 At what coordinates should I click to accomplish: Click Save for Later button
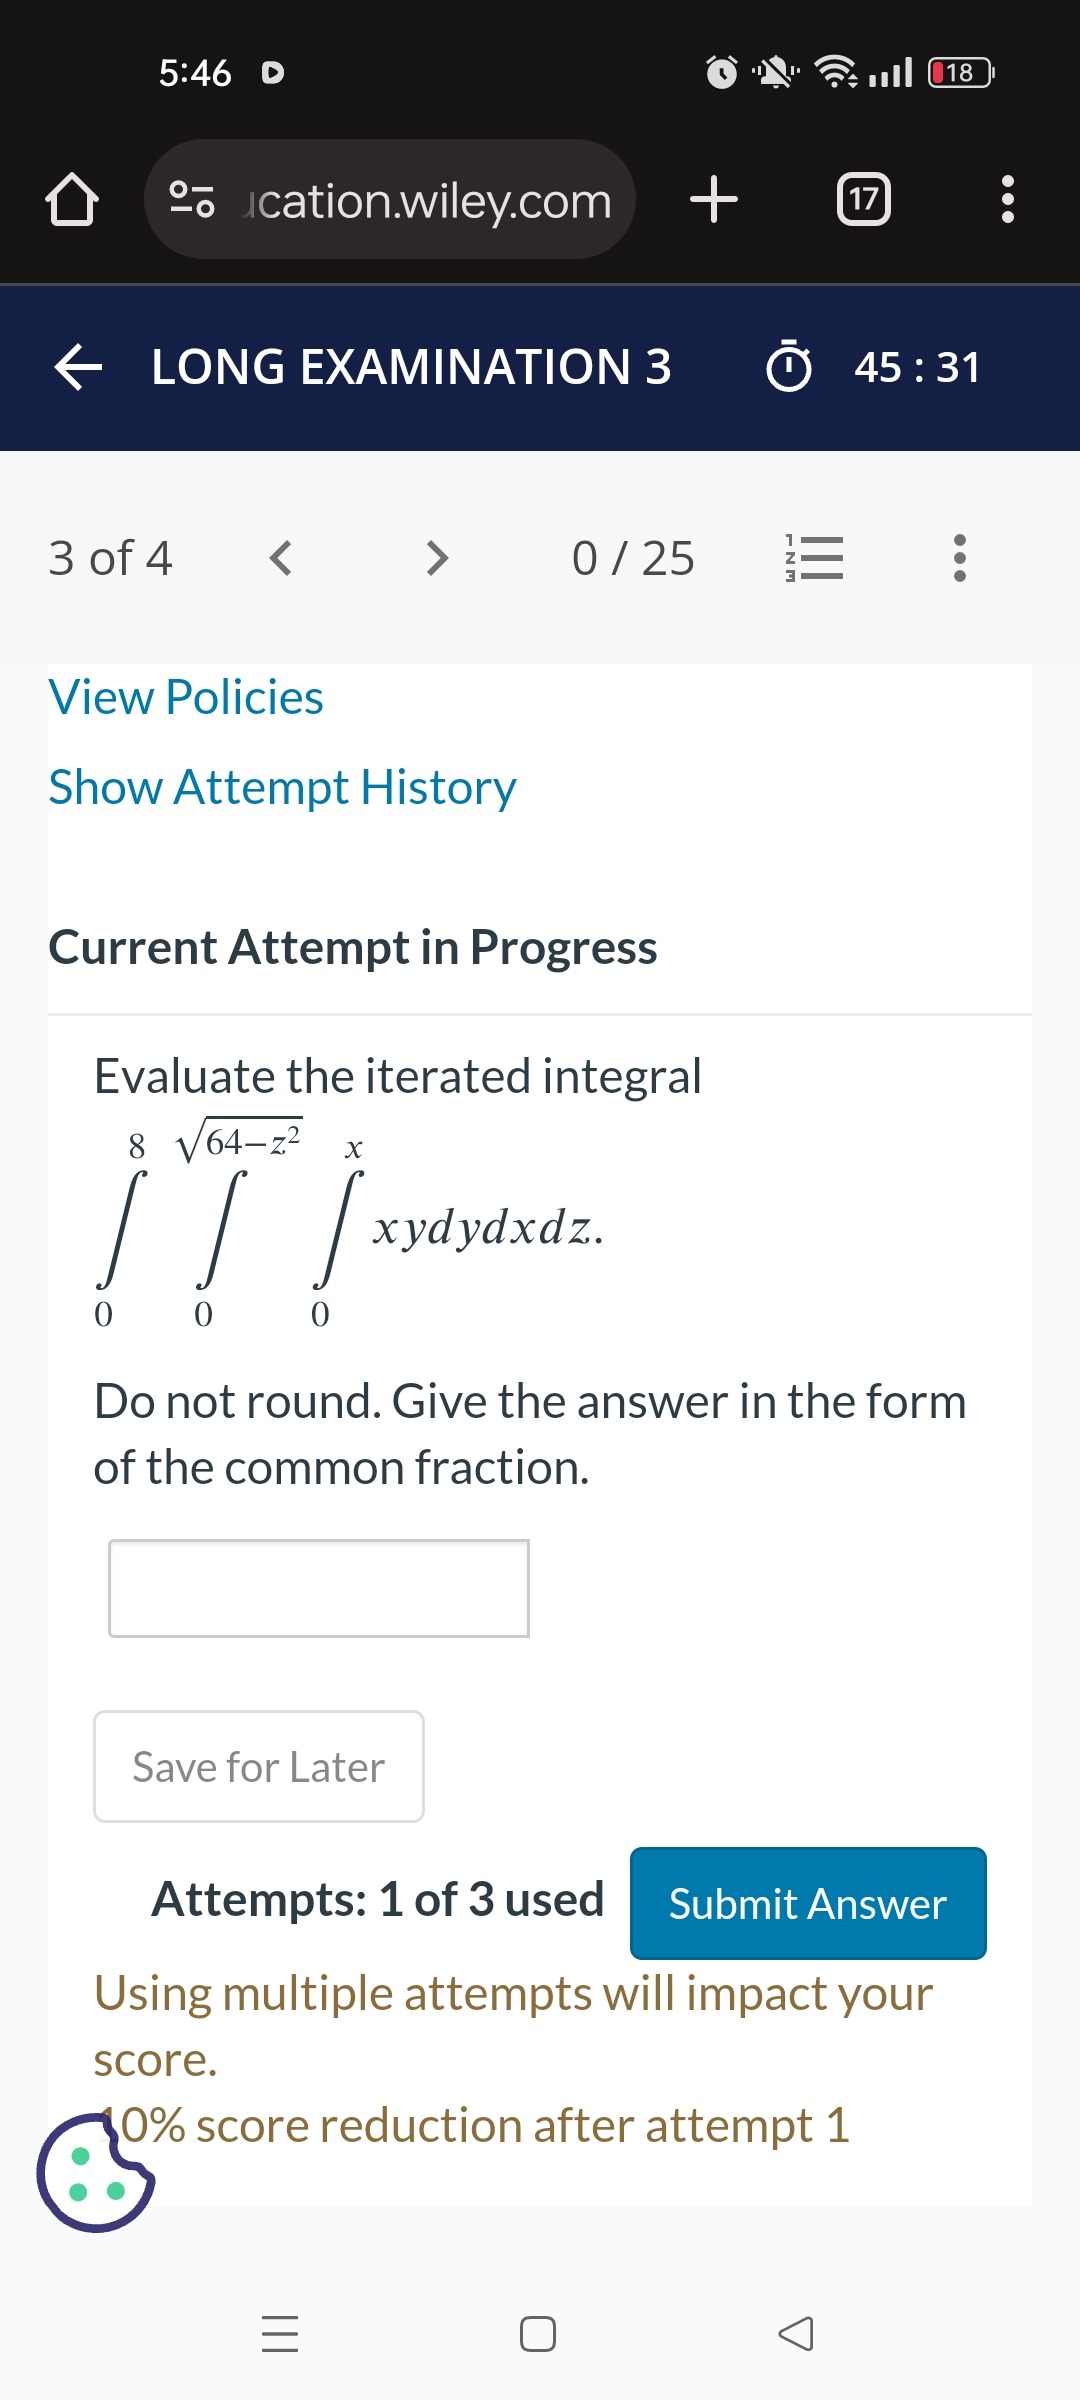(x=259, y=1766)
